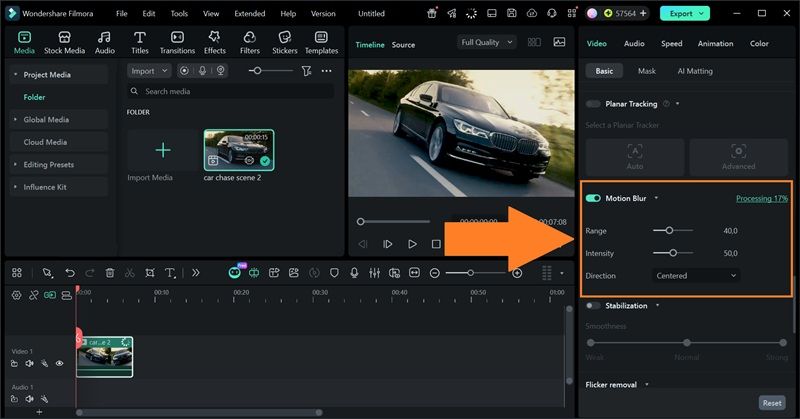Hide Video 1 track with eye icon
The height and width of the screenshot is (419, 800).
pyautogui.click(x=60, y=363)
